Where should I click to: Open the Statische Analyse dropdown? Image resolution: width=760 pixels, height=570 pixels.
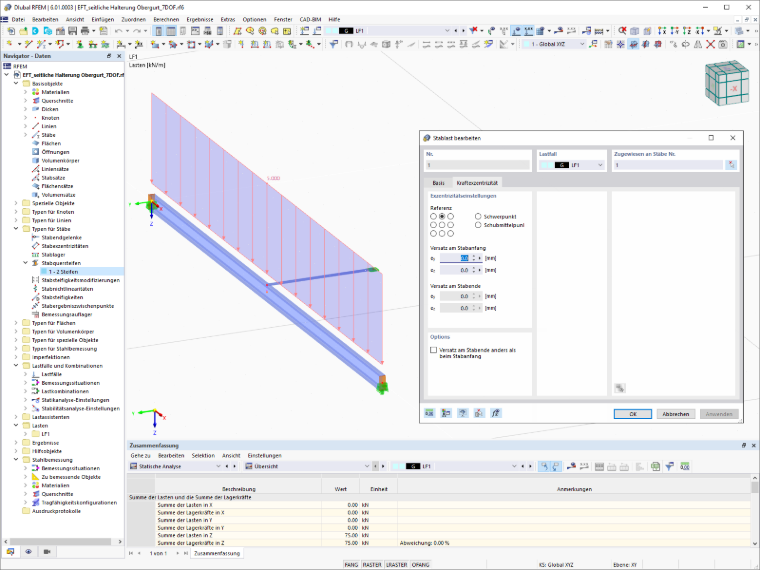click(218, 466)
